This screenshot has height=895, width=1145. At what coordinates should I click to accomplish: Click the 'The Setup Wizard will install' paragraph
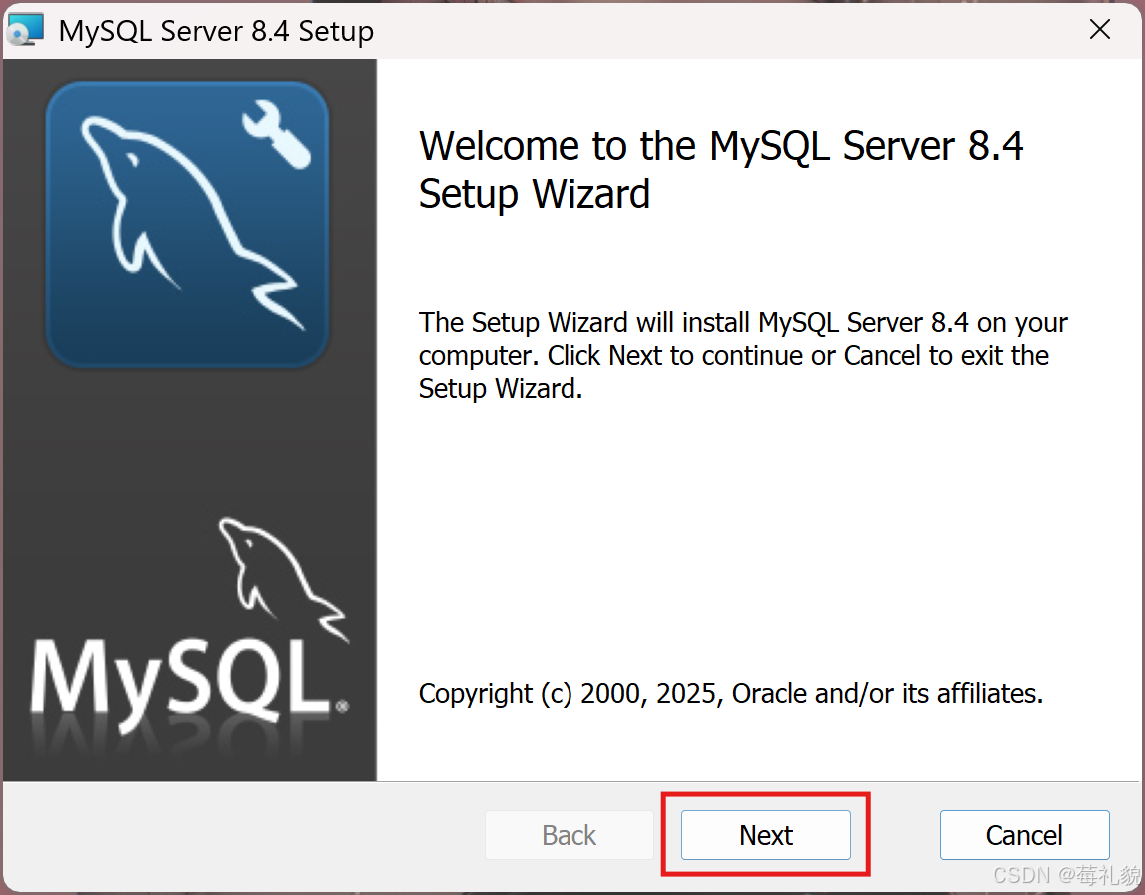[743, 356]
